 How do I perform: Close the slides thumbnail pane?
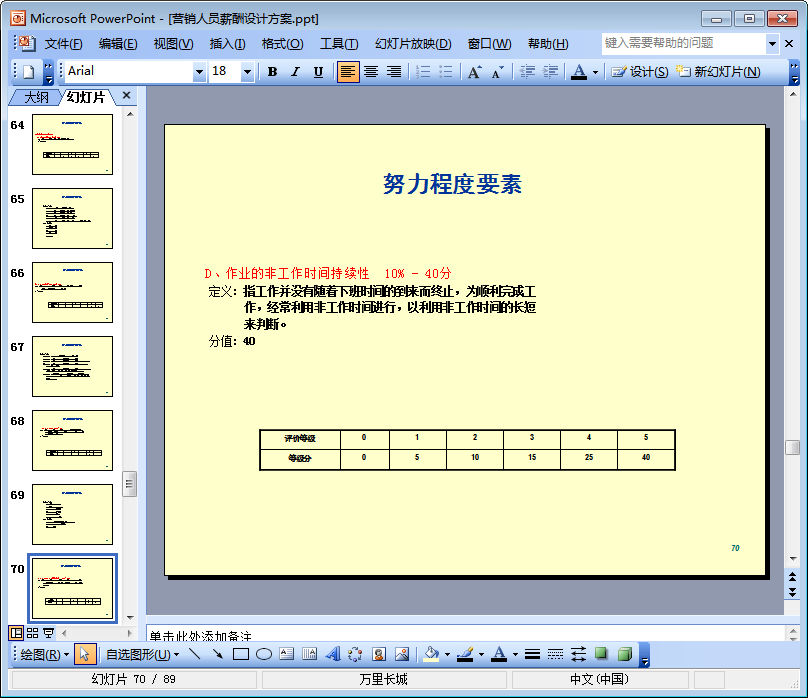coord(126,95)
